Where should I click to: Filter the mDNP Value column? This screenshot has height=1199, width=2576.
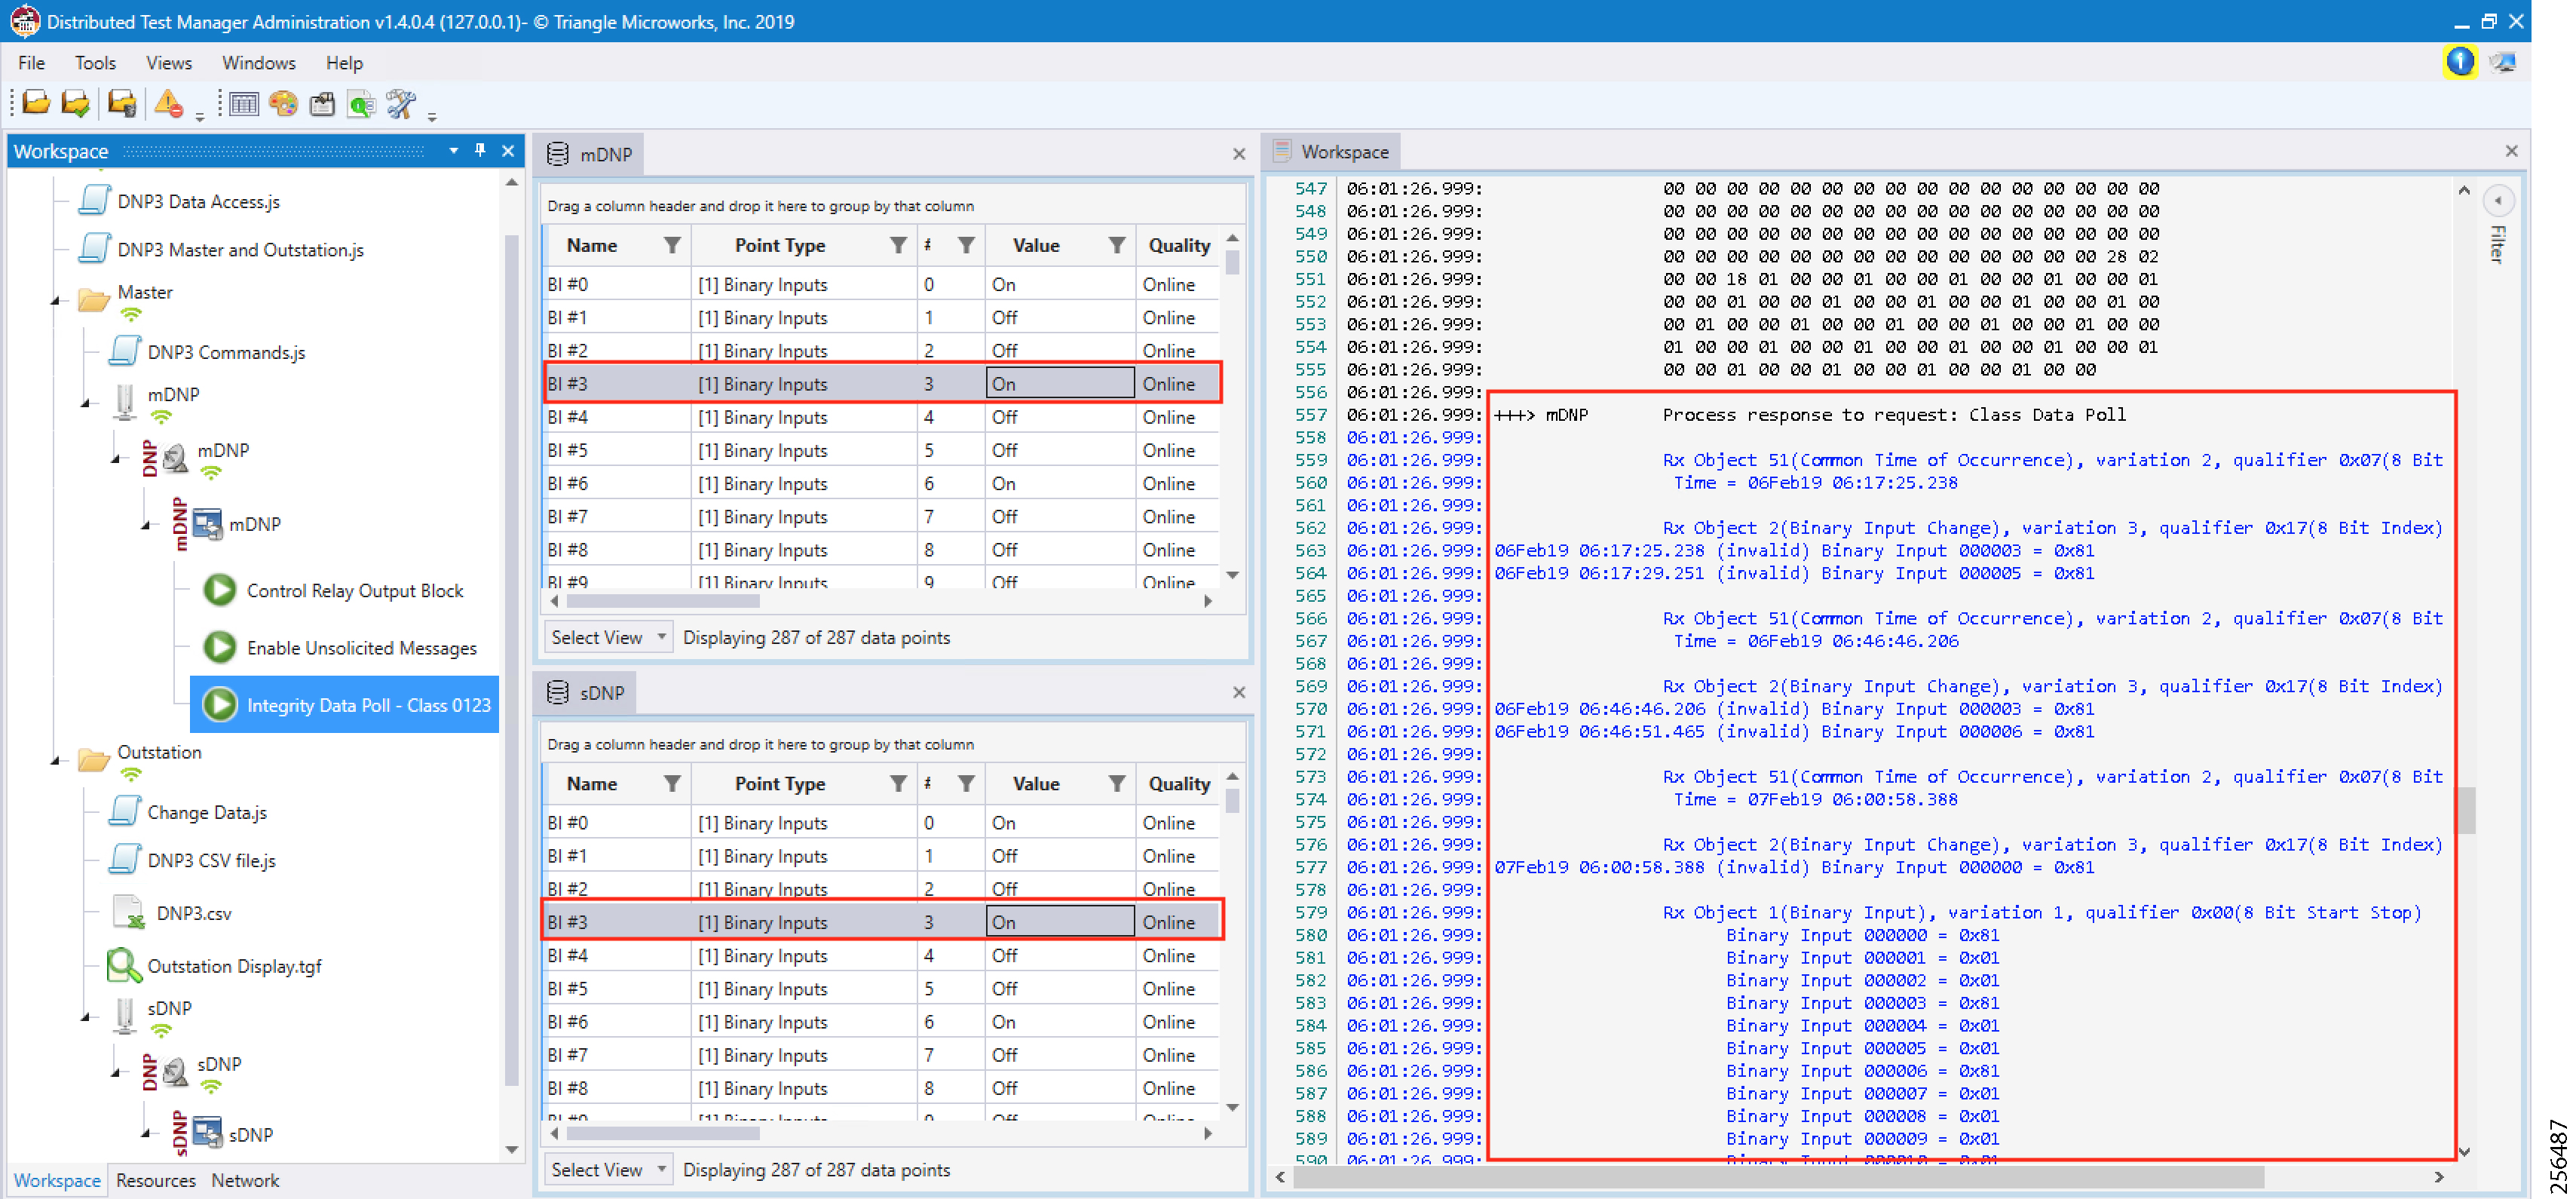pyautogui.click(x=1117, y=245)
